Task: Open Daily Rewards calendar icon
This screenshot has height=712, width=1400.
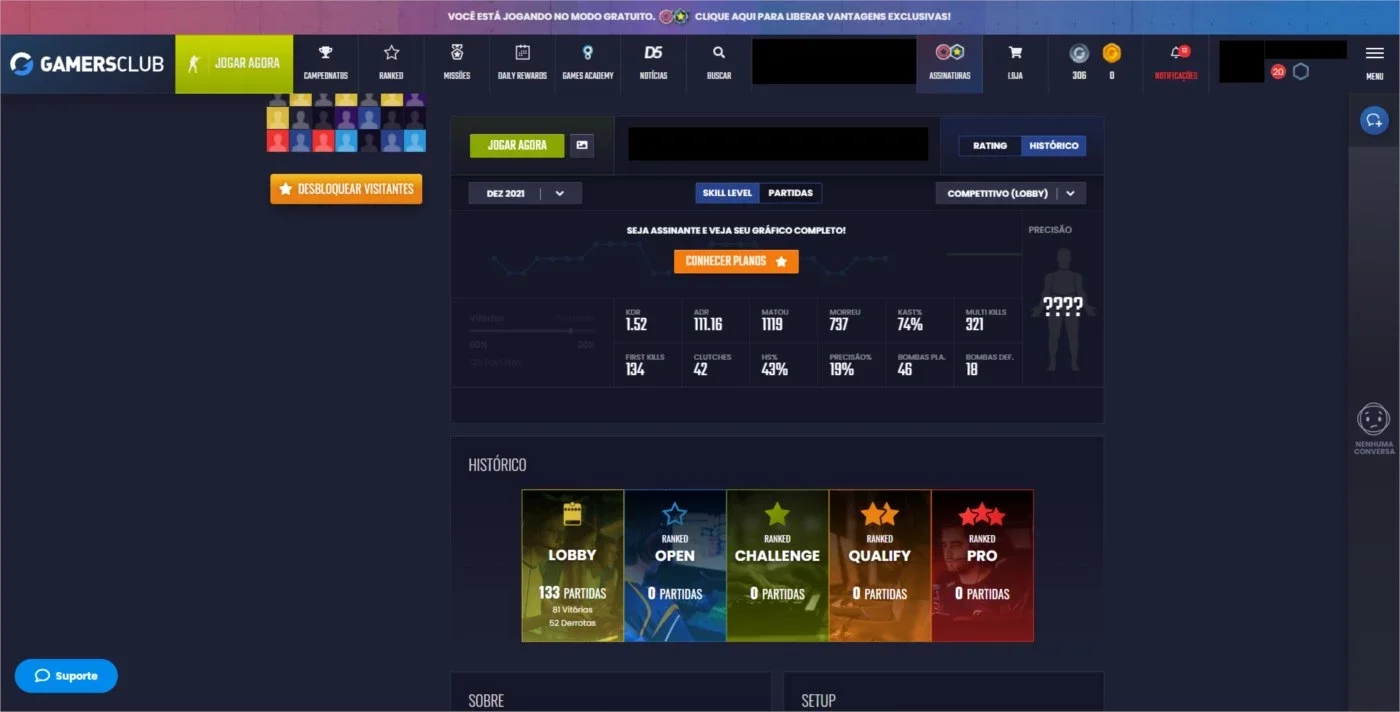Action: [522, 53]
